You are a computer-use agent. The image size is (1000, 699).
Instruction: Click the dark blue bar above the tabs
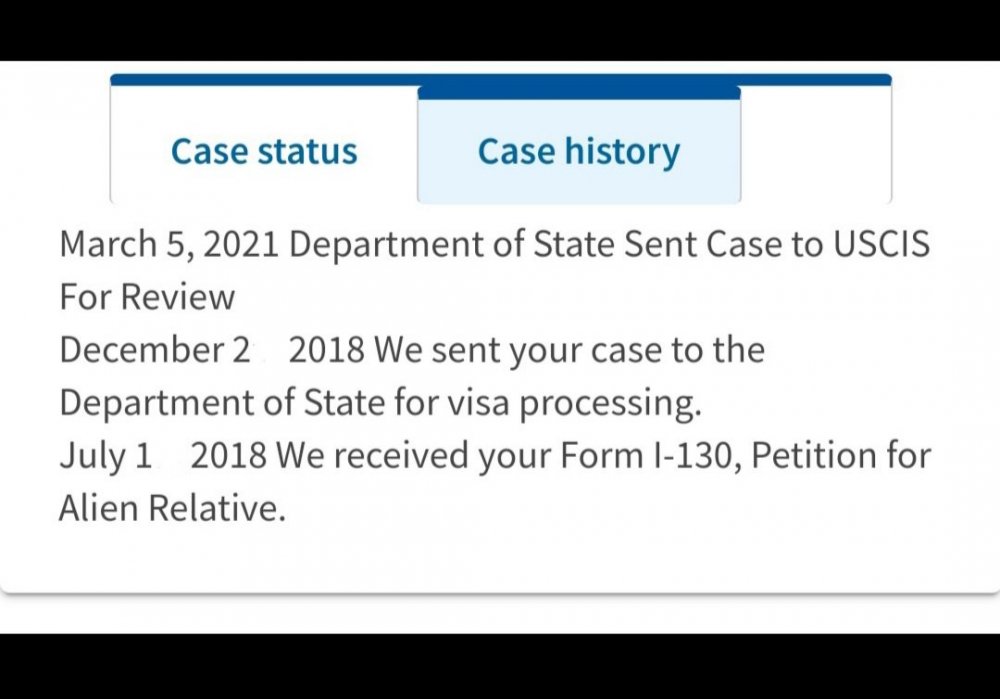pos(500,79)
